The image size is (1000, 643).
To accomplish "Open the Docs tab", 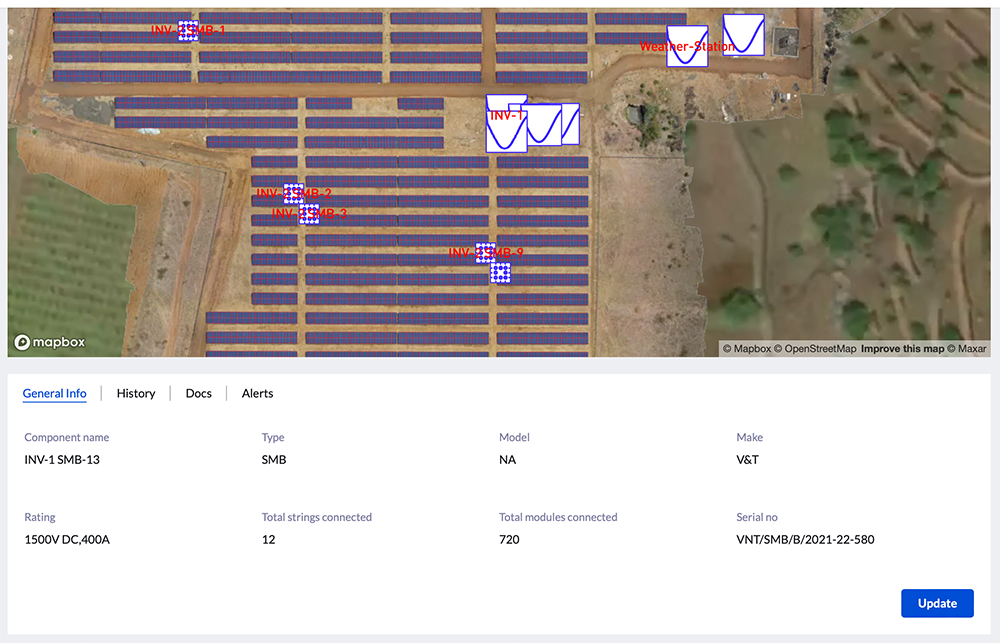I will click(198, 394).
